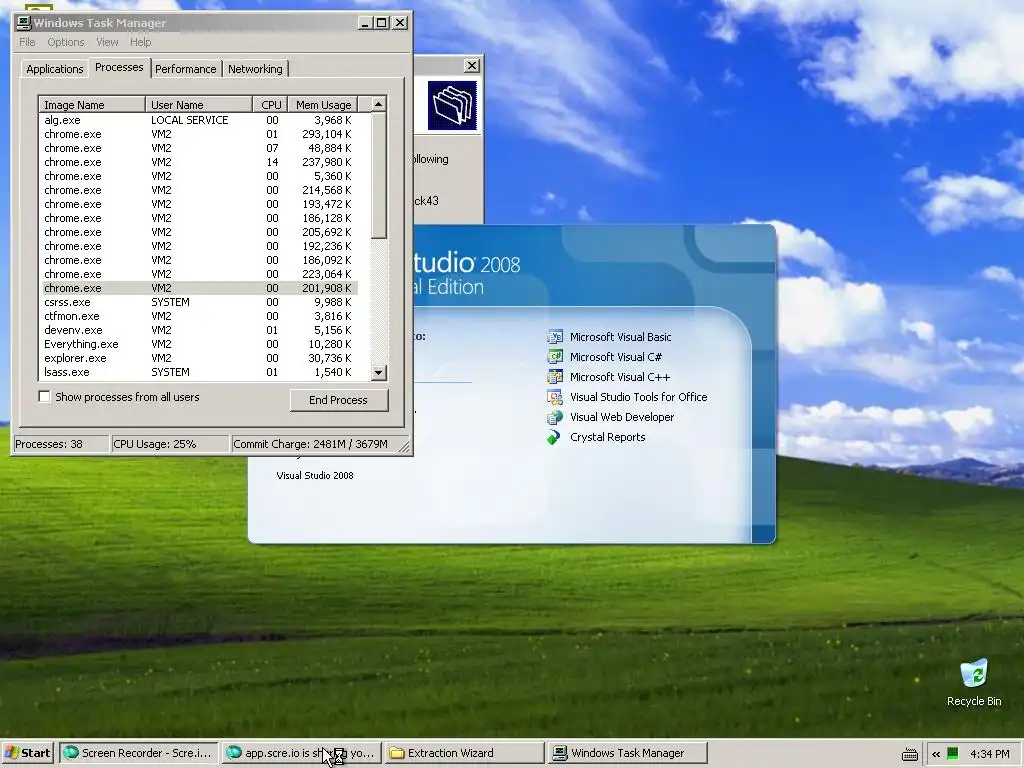Select the csrss.exe process
1024x768 pixels.
(199, 302)
